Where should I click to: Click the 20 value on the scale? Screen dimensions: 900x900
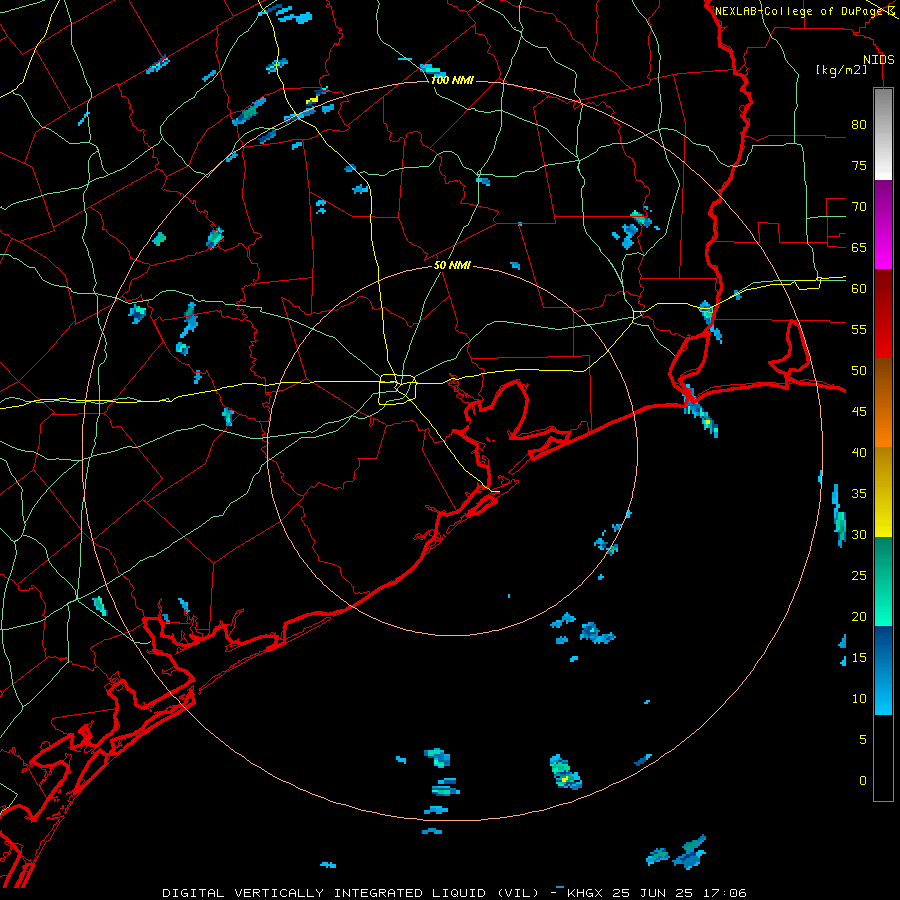point(859,616)
